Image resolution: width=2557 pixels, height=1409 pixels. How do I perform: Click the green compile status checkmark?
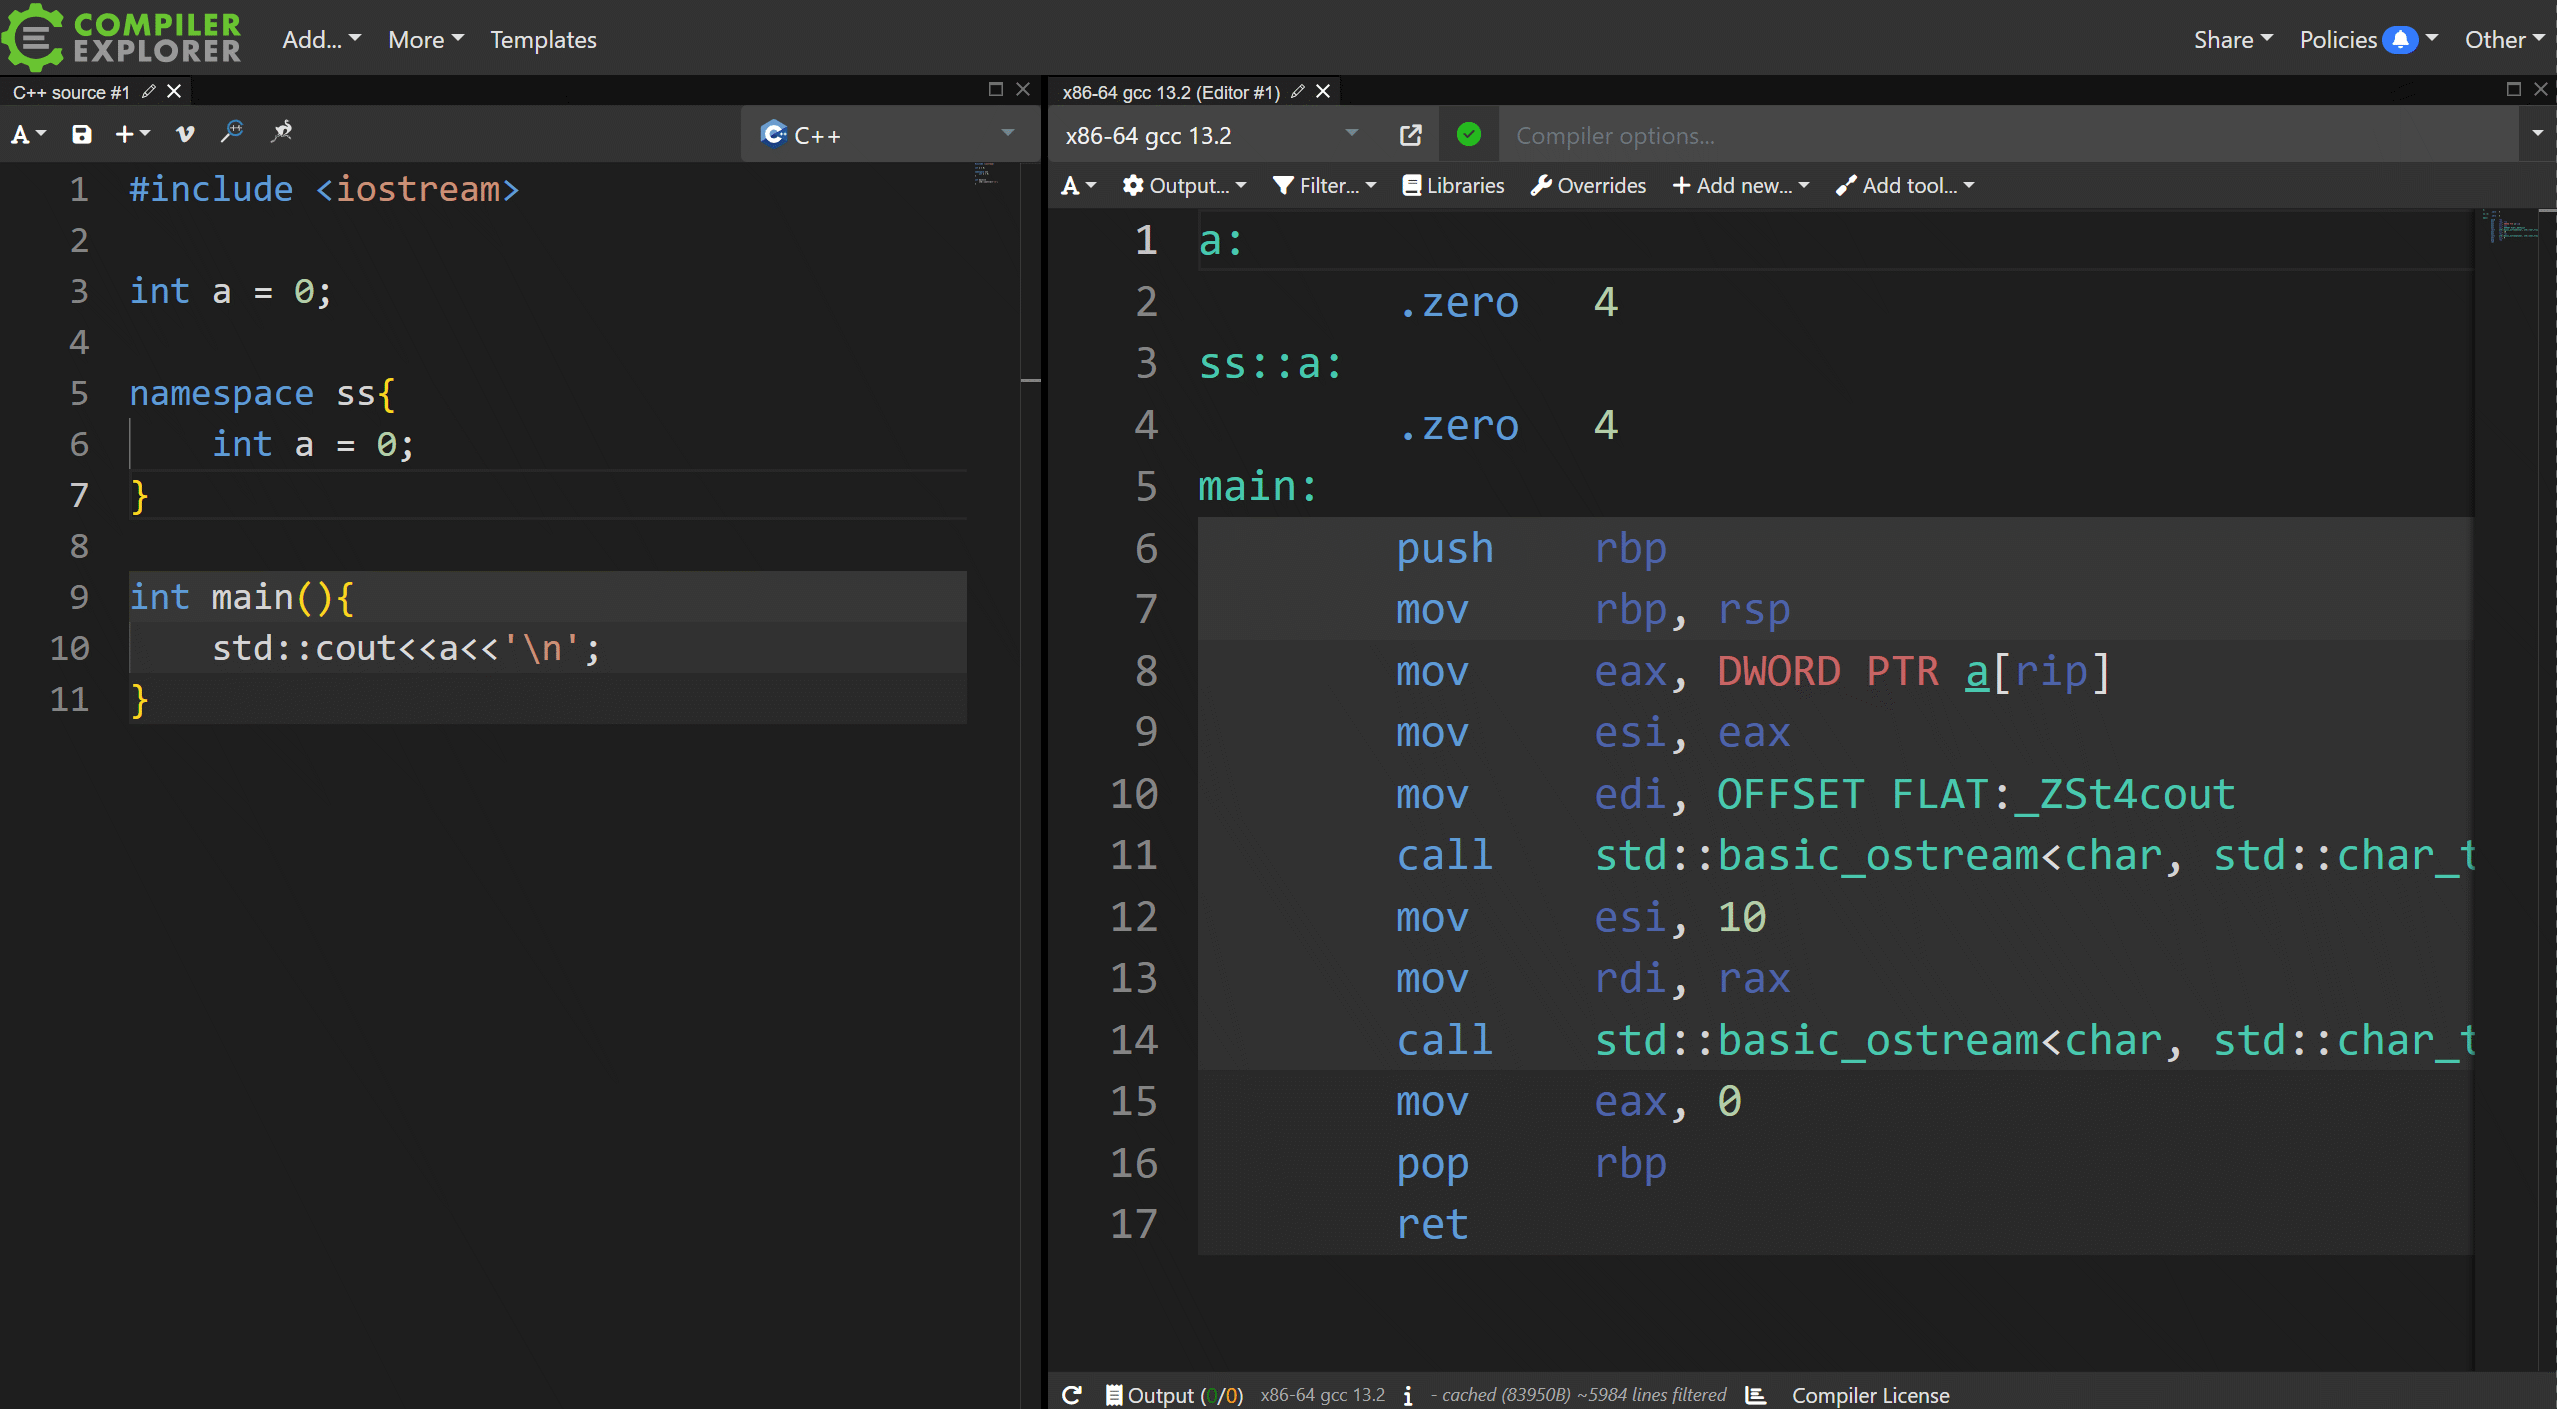point(1468,135)
